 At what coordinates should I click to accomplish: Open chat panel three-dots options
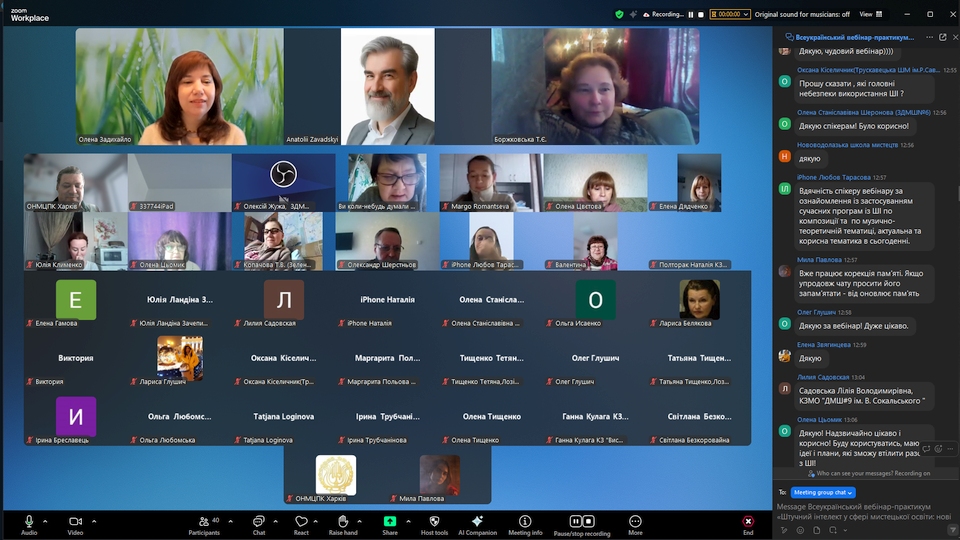pos(929,37)
